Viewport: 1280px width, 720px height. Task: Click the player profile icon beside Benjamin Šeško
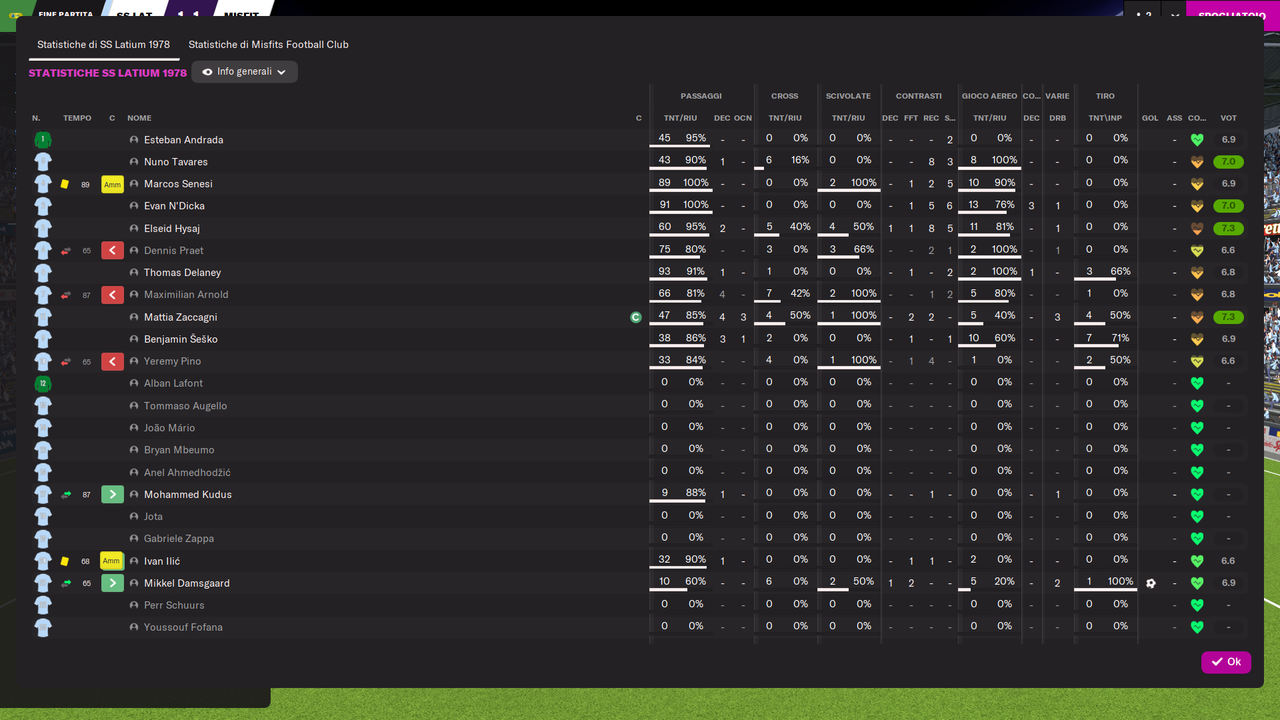pyautogui.click(x=134, y=339)
